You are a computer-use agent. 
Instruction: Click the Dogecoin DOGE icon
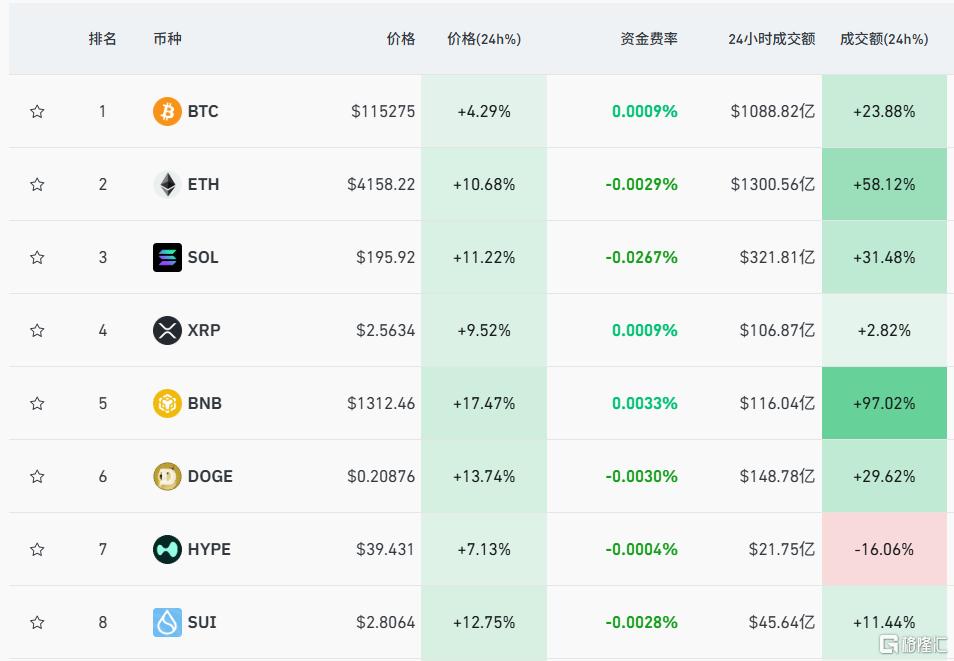tap(167, 476)
